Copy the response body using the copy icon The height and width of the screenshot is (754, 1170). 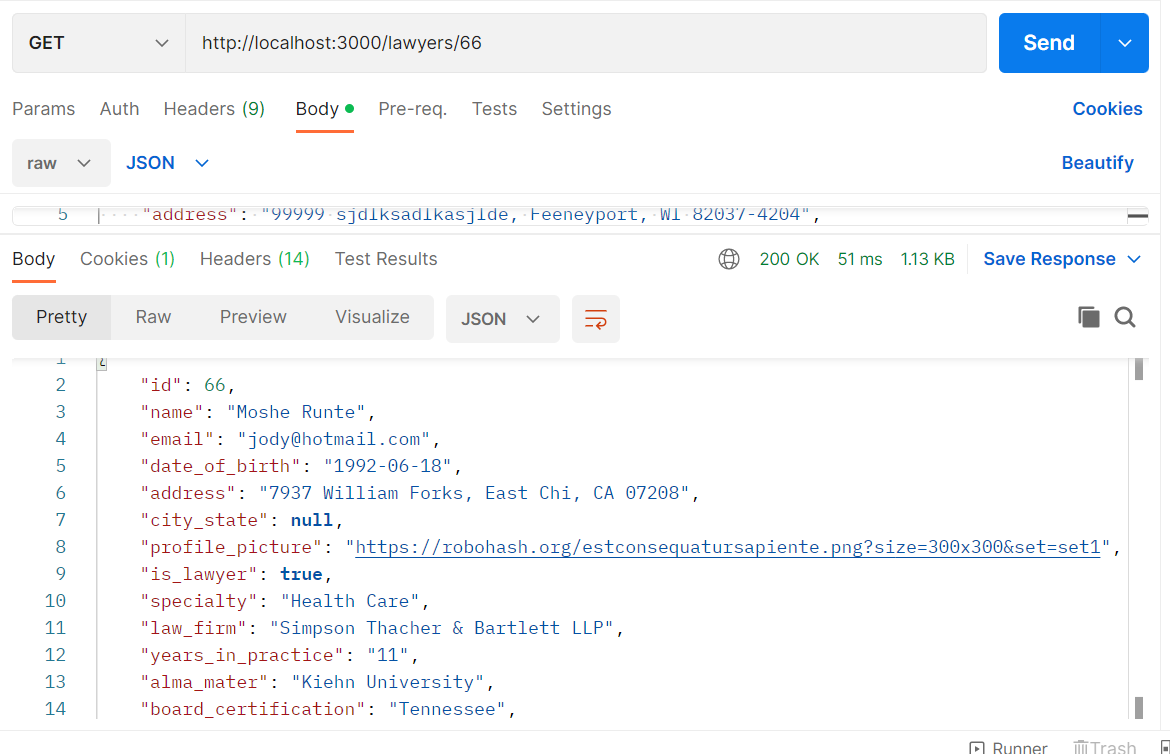[x=1088, y=318]
